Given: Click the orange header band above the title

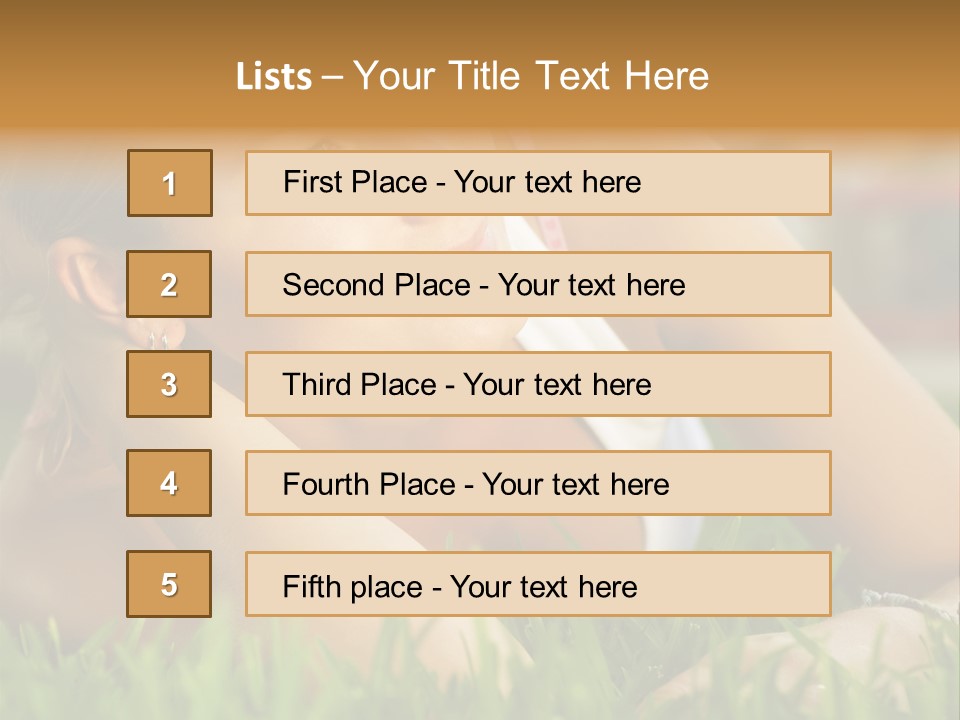Looking at the screenshot, I should 480,22.
